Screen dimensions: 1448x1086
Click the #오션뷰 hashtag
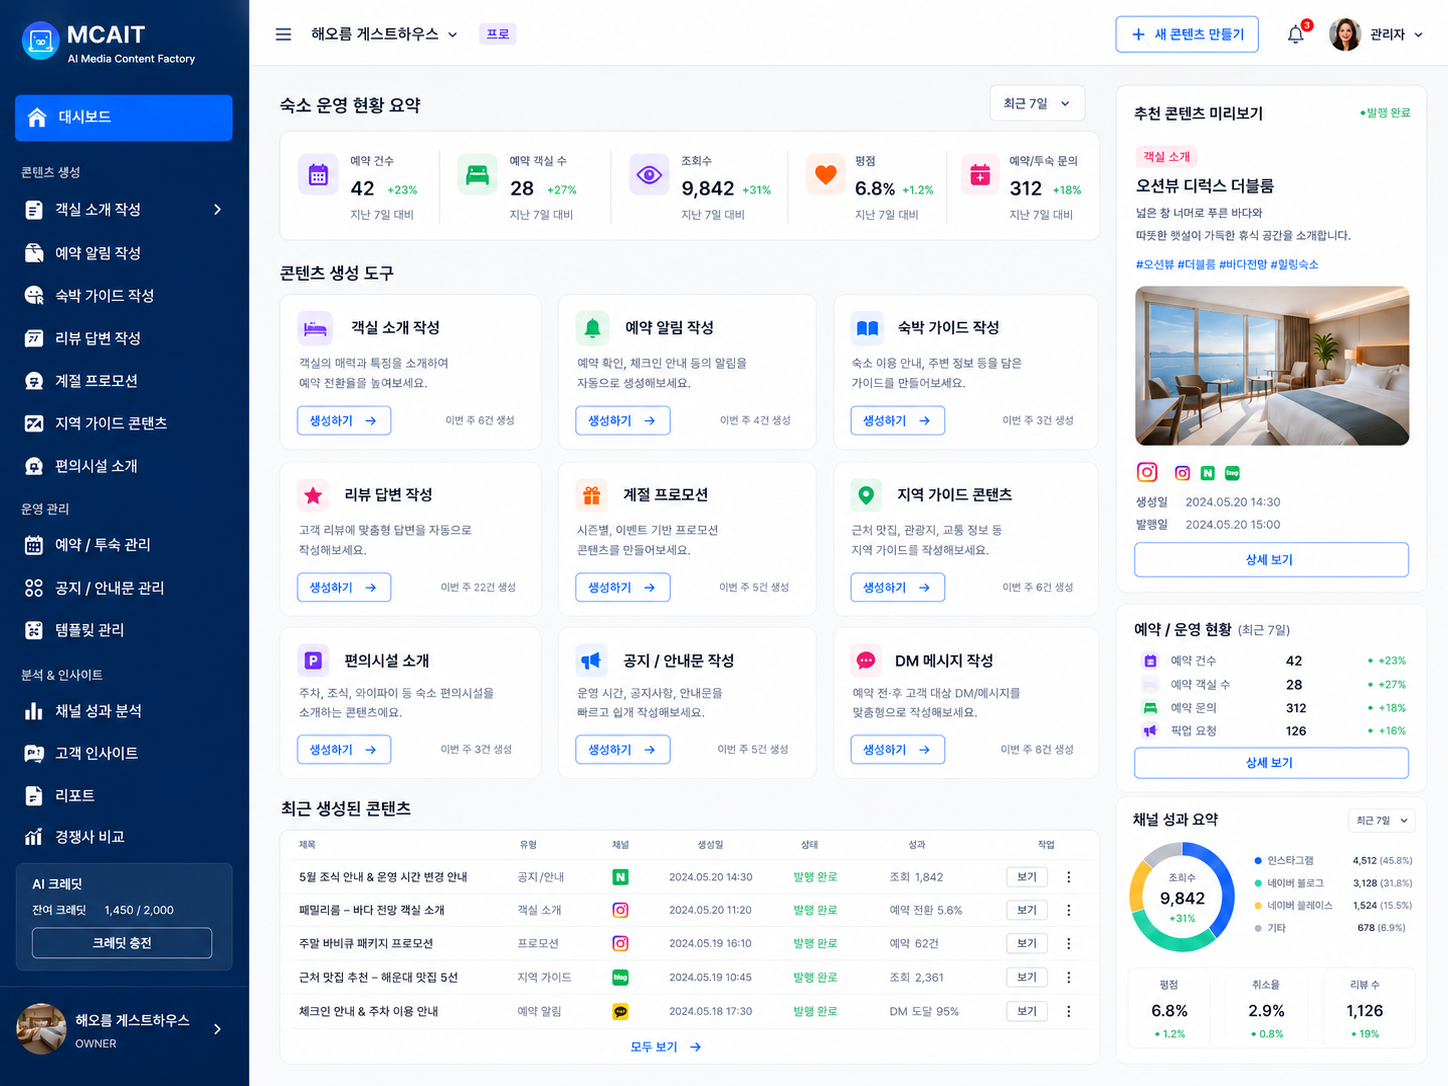(x=1155, y=264)
